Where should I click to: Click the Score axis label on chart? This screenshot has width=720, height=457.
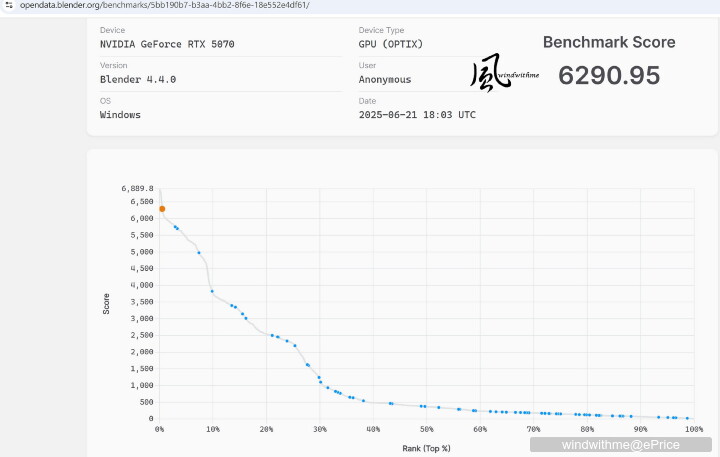click(106, 304)
